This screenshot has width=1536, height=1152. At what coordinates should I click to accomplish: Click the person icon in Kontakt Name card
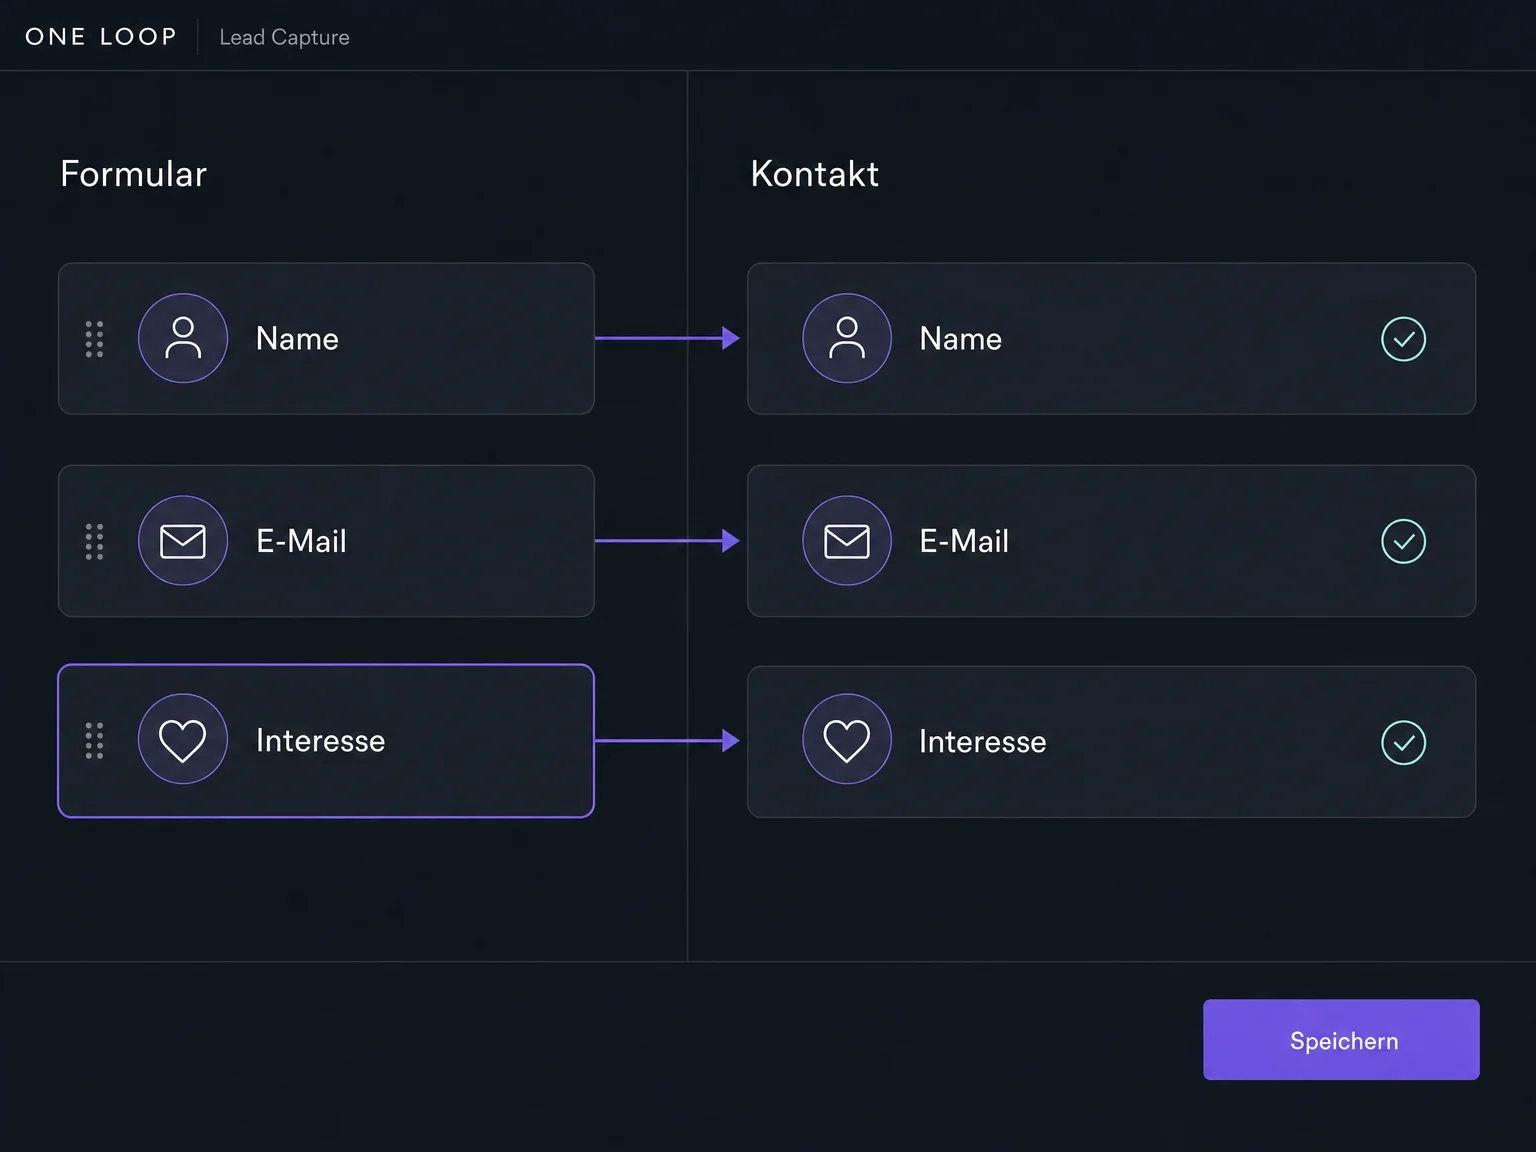[847, 338]
